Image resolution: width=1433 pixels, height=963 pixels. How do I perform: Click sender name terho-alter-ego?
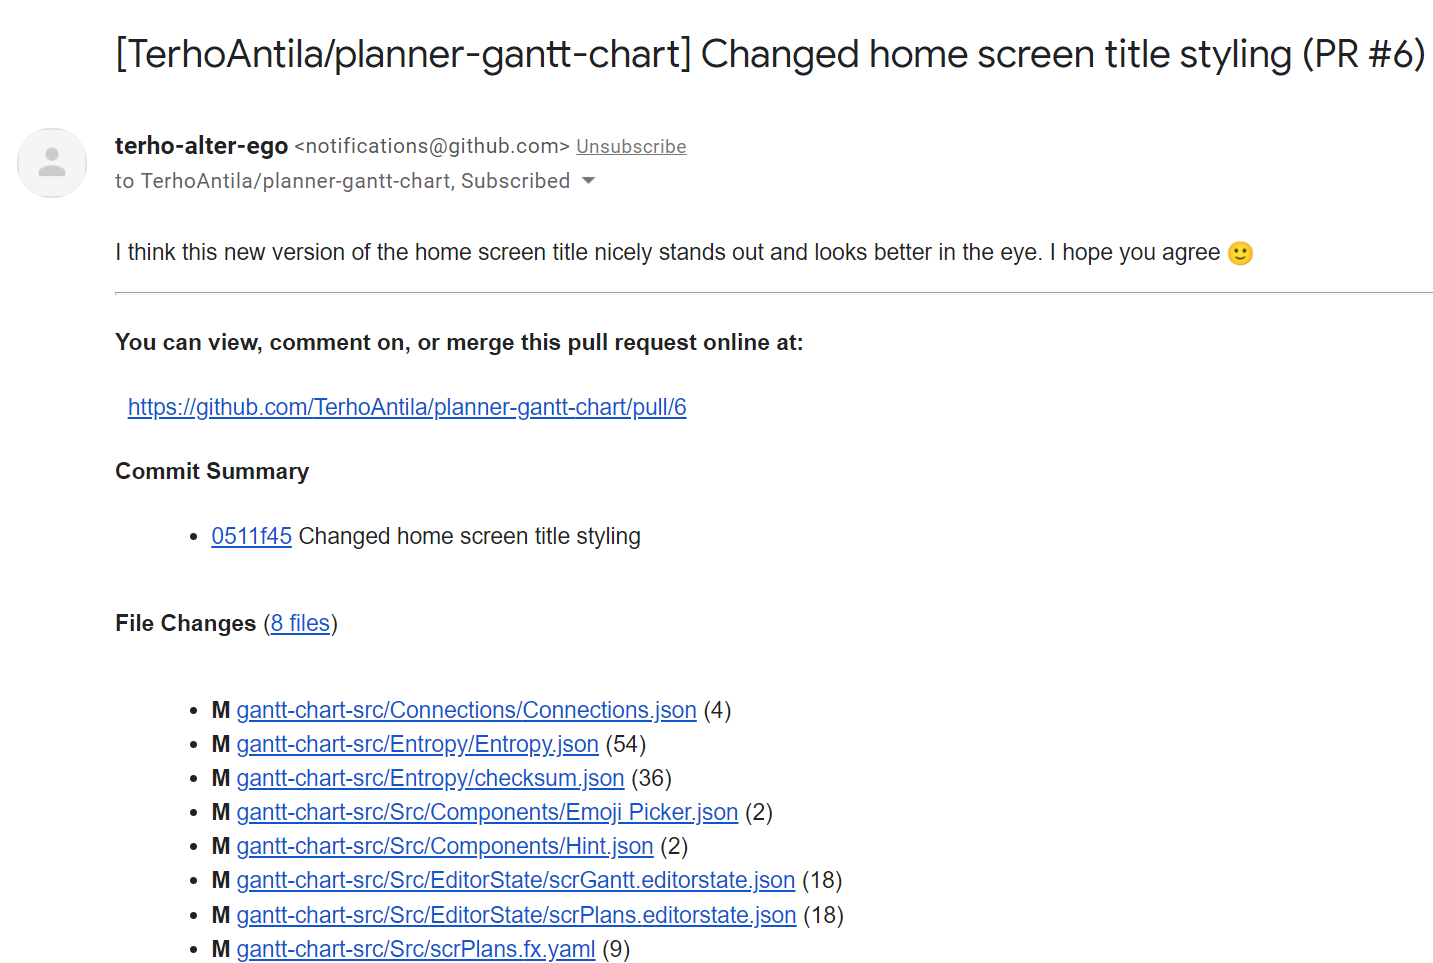tap(201, 146)
